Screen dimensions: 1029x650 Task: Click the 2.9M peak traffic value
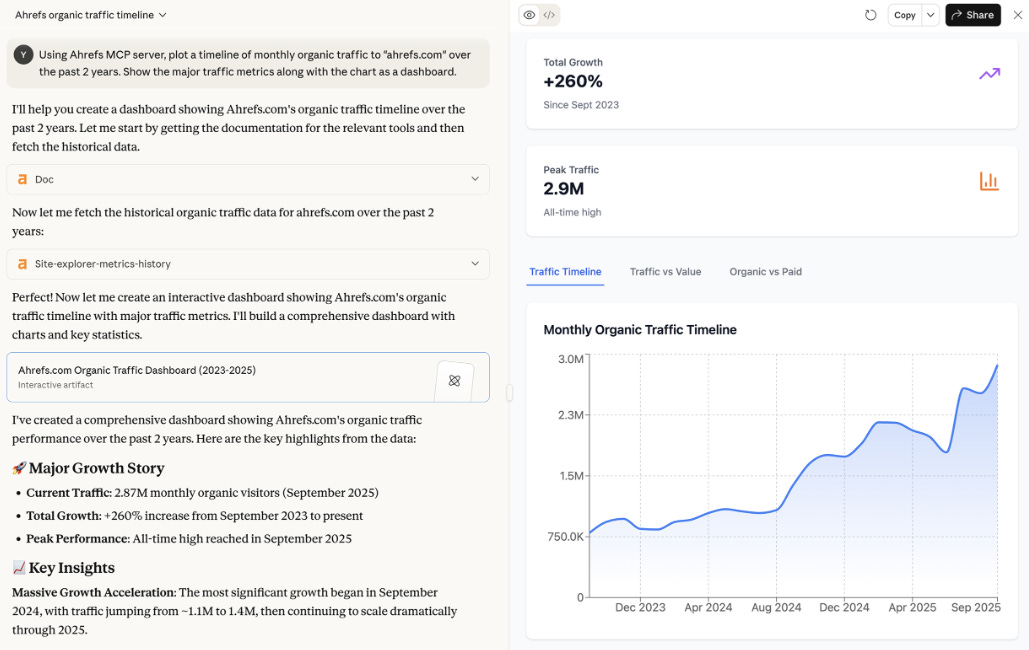(563, 189)
